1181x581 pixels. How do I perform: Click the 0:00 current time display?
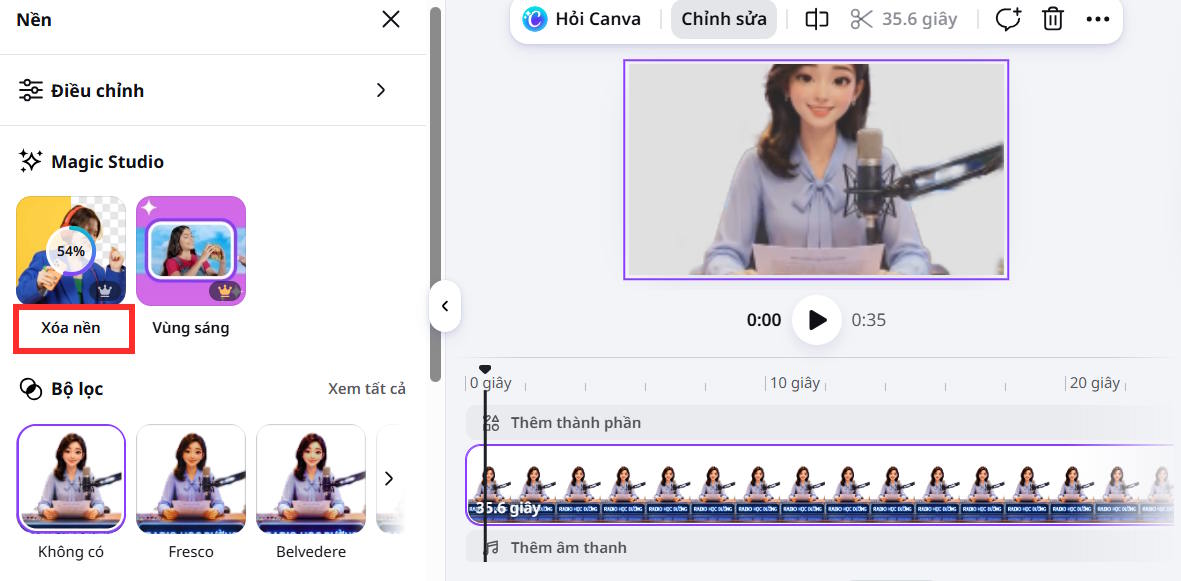click(764, 320)
